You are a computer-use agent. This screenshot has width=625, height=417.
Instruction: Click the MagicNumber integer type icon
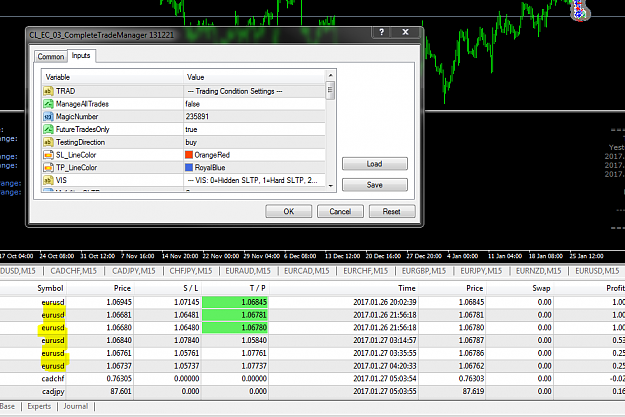48,117
